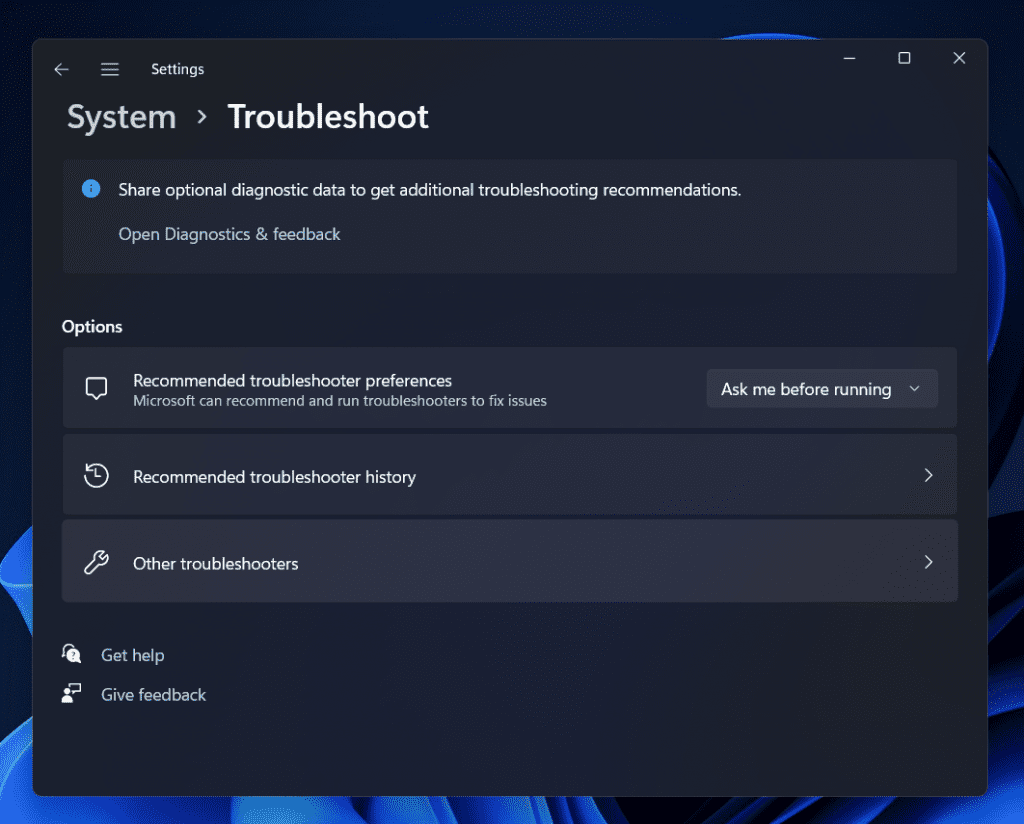Screen dimensions: 1024x824
Task: Click the Get help headset icon
Action: [71, 654]
